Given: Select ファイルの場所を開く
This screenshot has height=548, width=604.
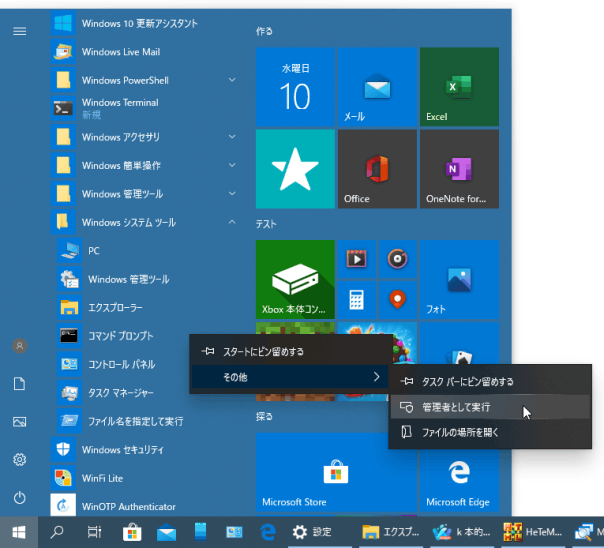Looking at the screenshot, I should (x=491, y=432).
